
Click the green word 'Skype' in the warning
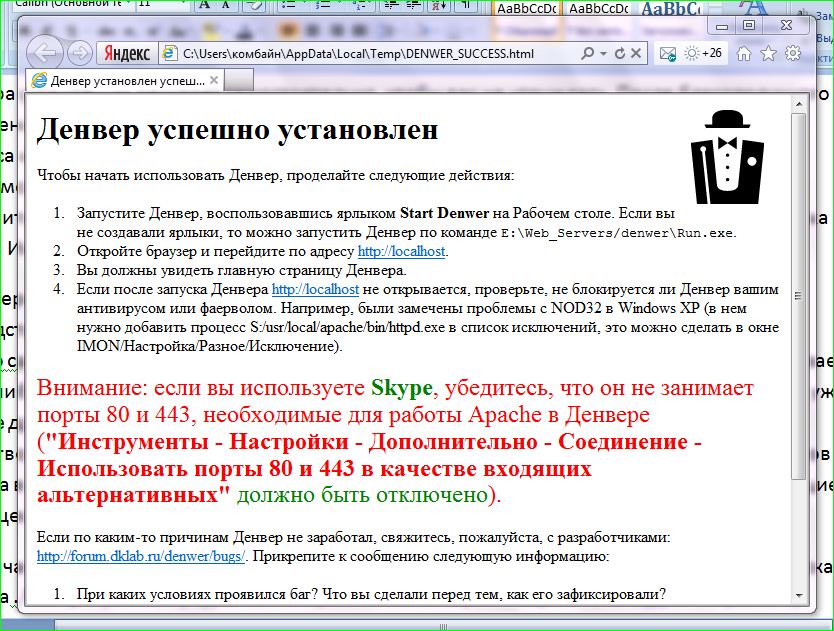tap(402, 388)
